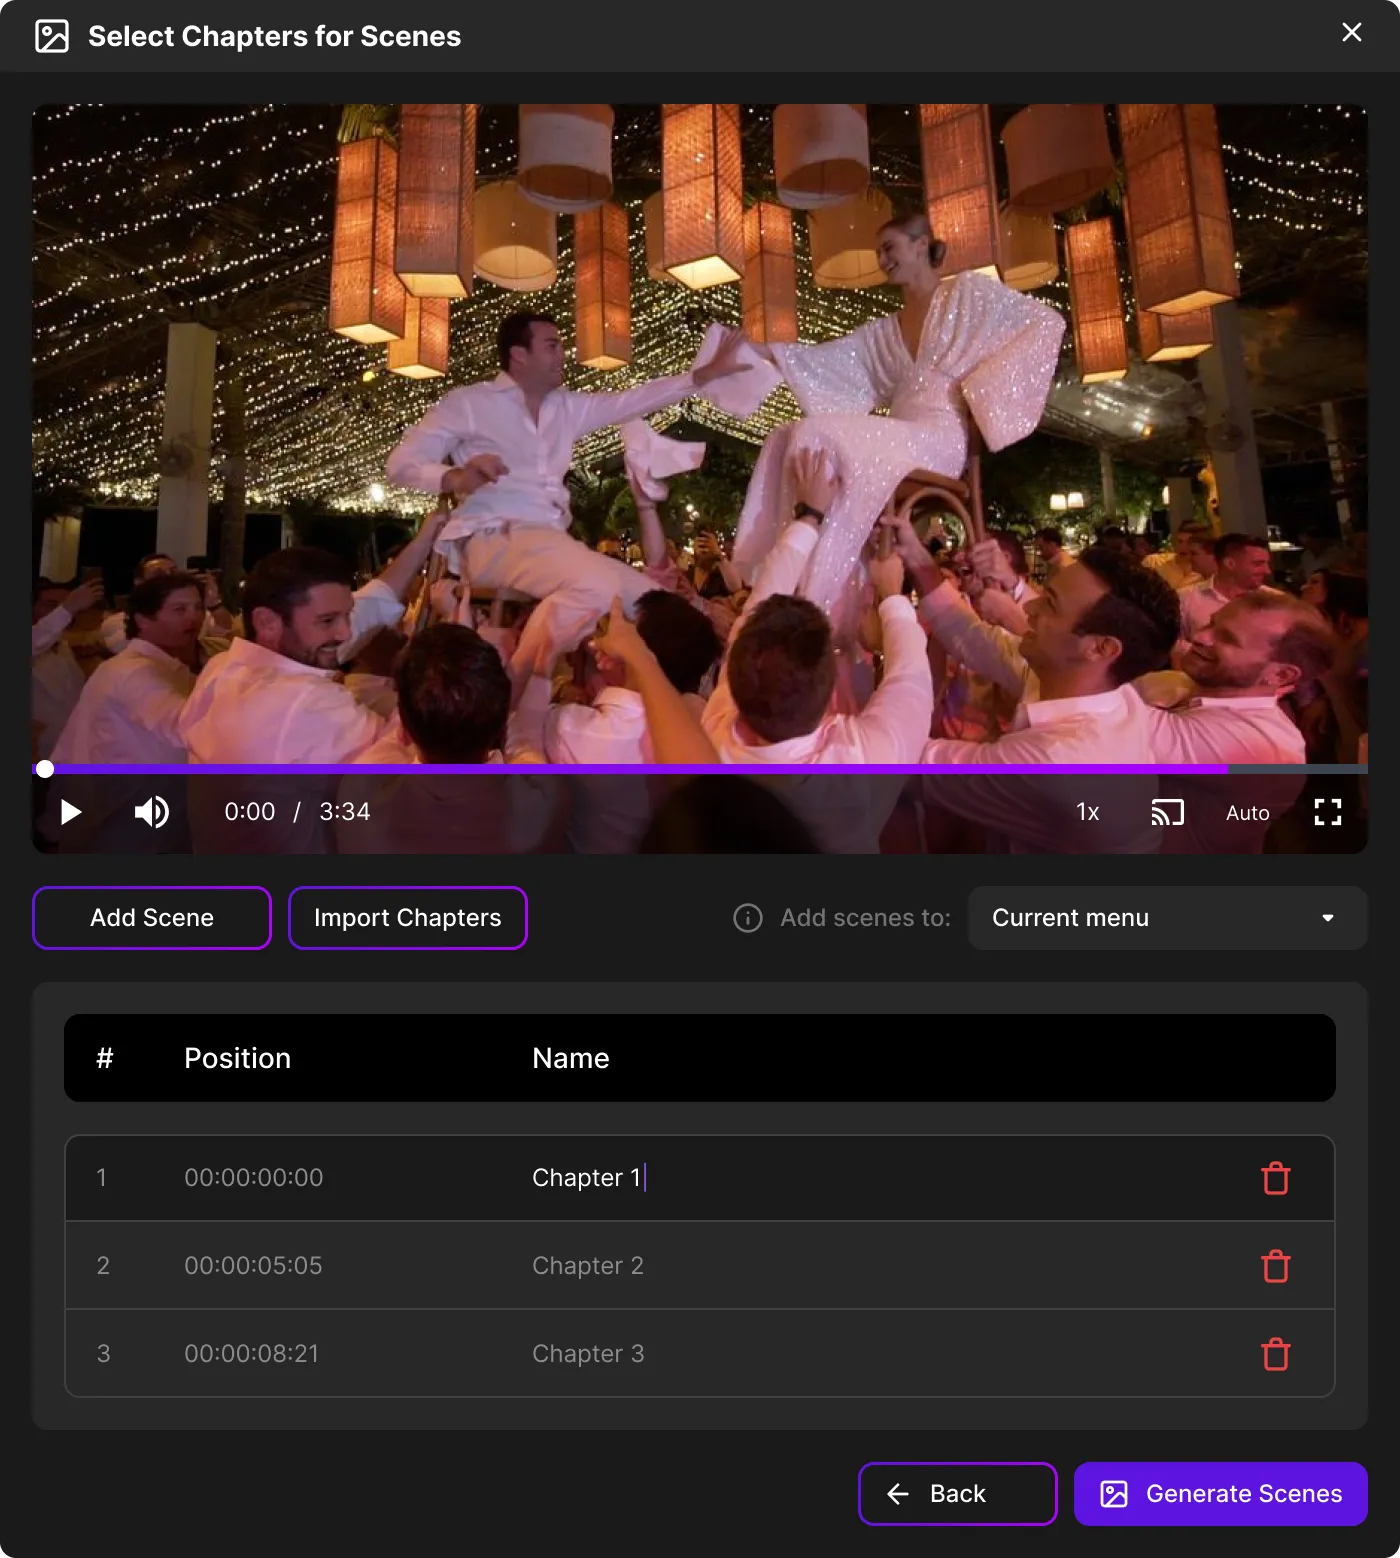Expand the menu selector chevron
Viewport: 1400px width, 1558px height.
click(x=1327, y=917)
